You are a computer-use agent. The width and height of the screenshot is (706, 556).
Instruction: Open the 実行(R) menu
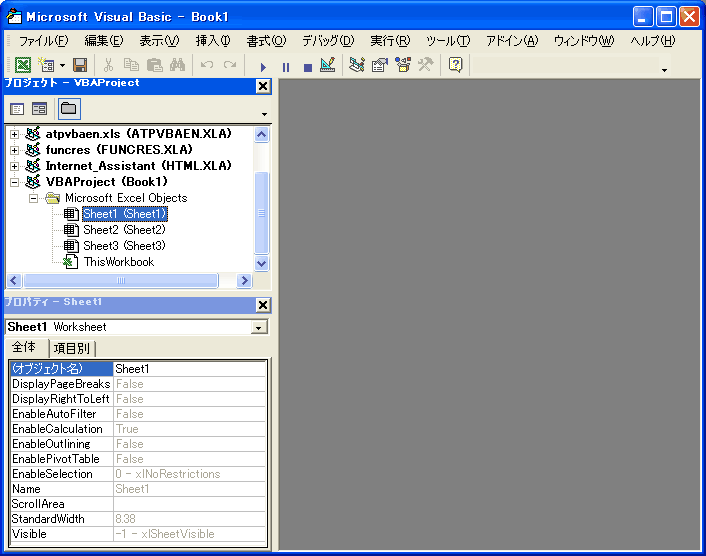[x=390, y=41]
